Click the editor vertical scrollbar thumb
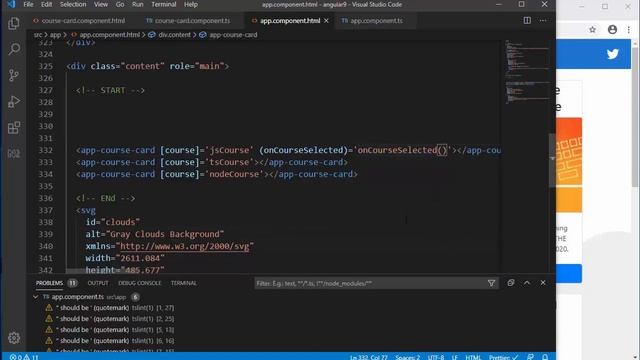640x360 pixels. [x=552, y=160]
